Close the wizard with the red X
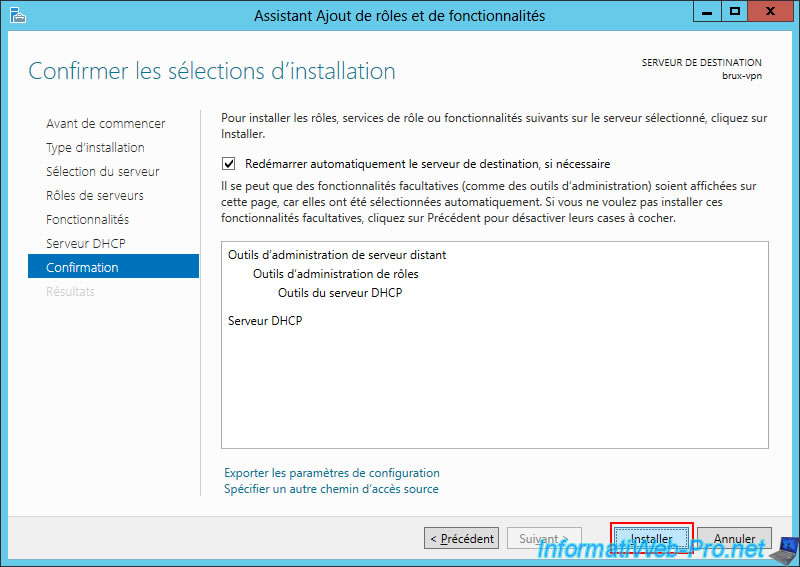The height and width of the screenshot is (567, 800). pyautogui.click(x=772, y=13)
